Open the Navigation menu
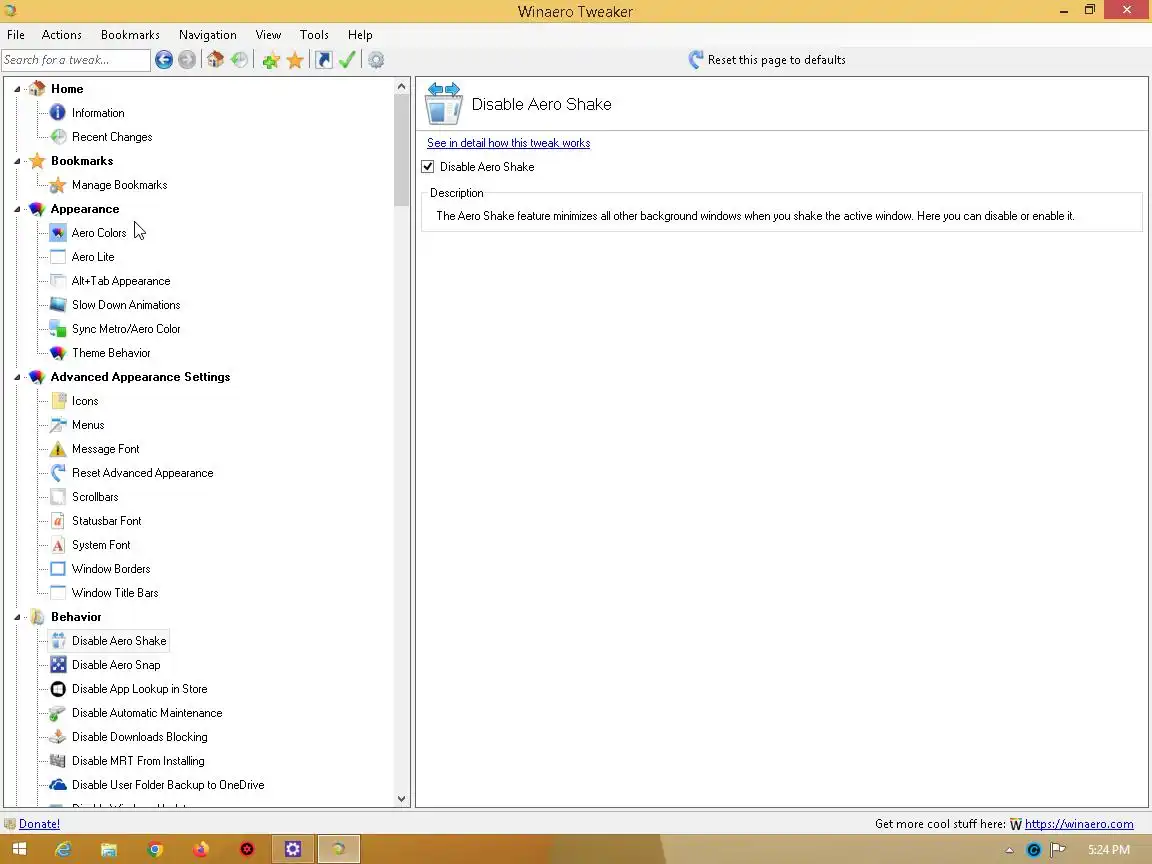1152x864 pixels. click(x=207, y=35)
